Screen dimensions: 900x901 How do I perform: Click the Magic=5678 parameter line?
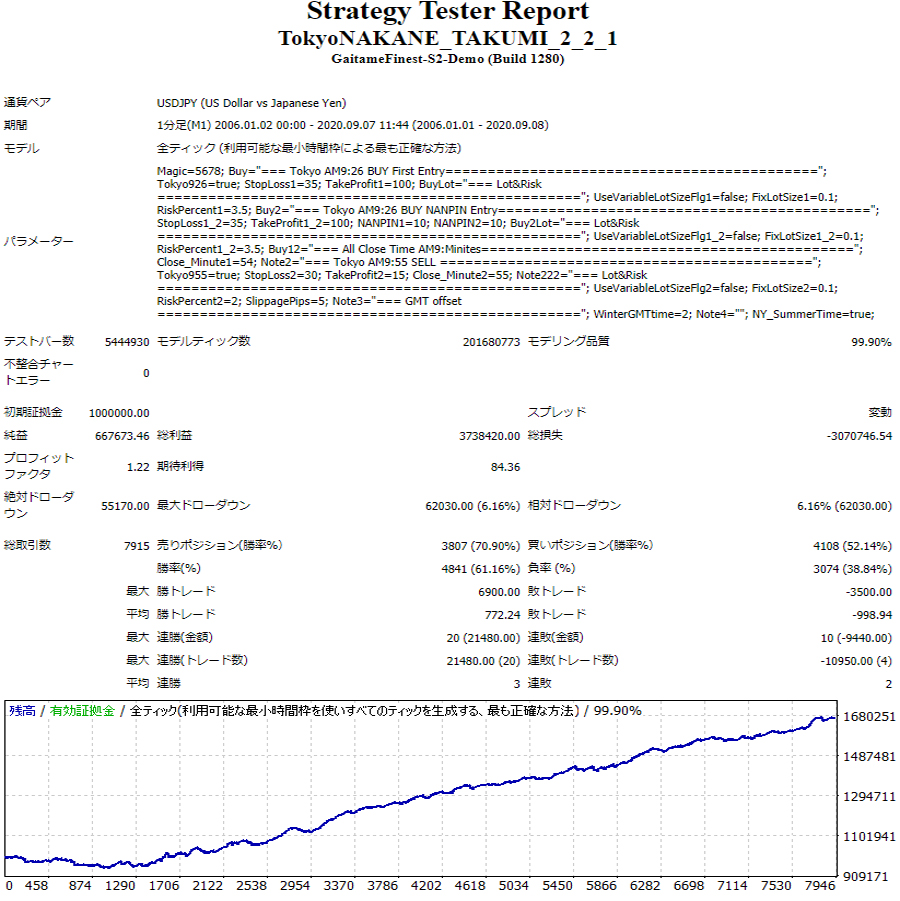(x=491, y=171)
